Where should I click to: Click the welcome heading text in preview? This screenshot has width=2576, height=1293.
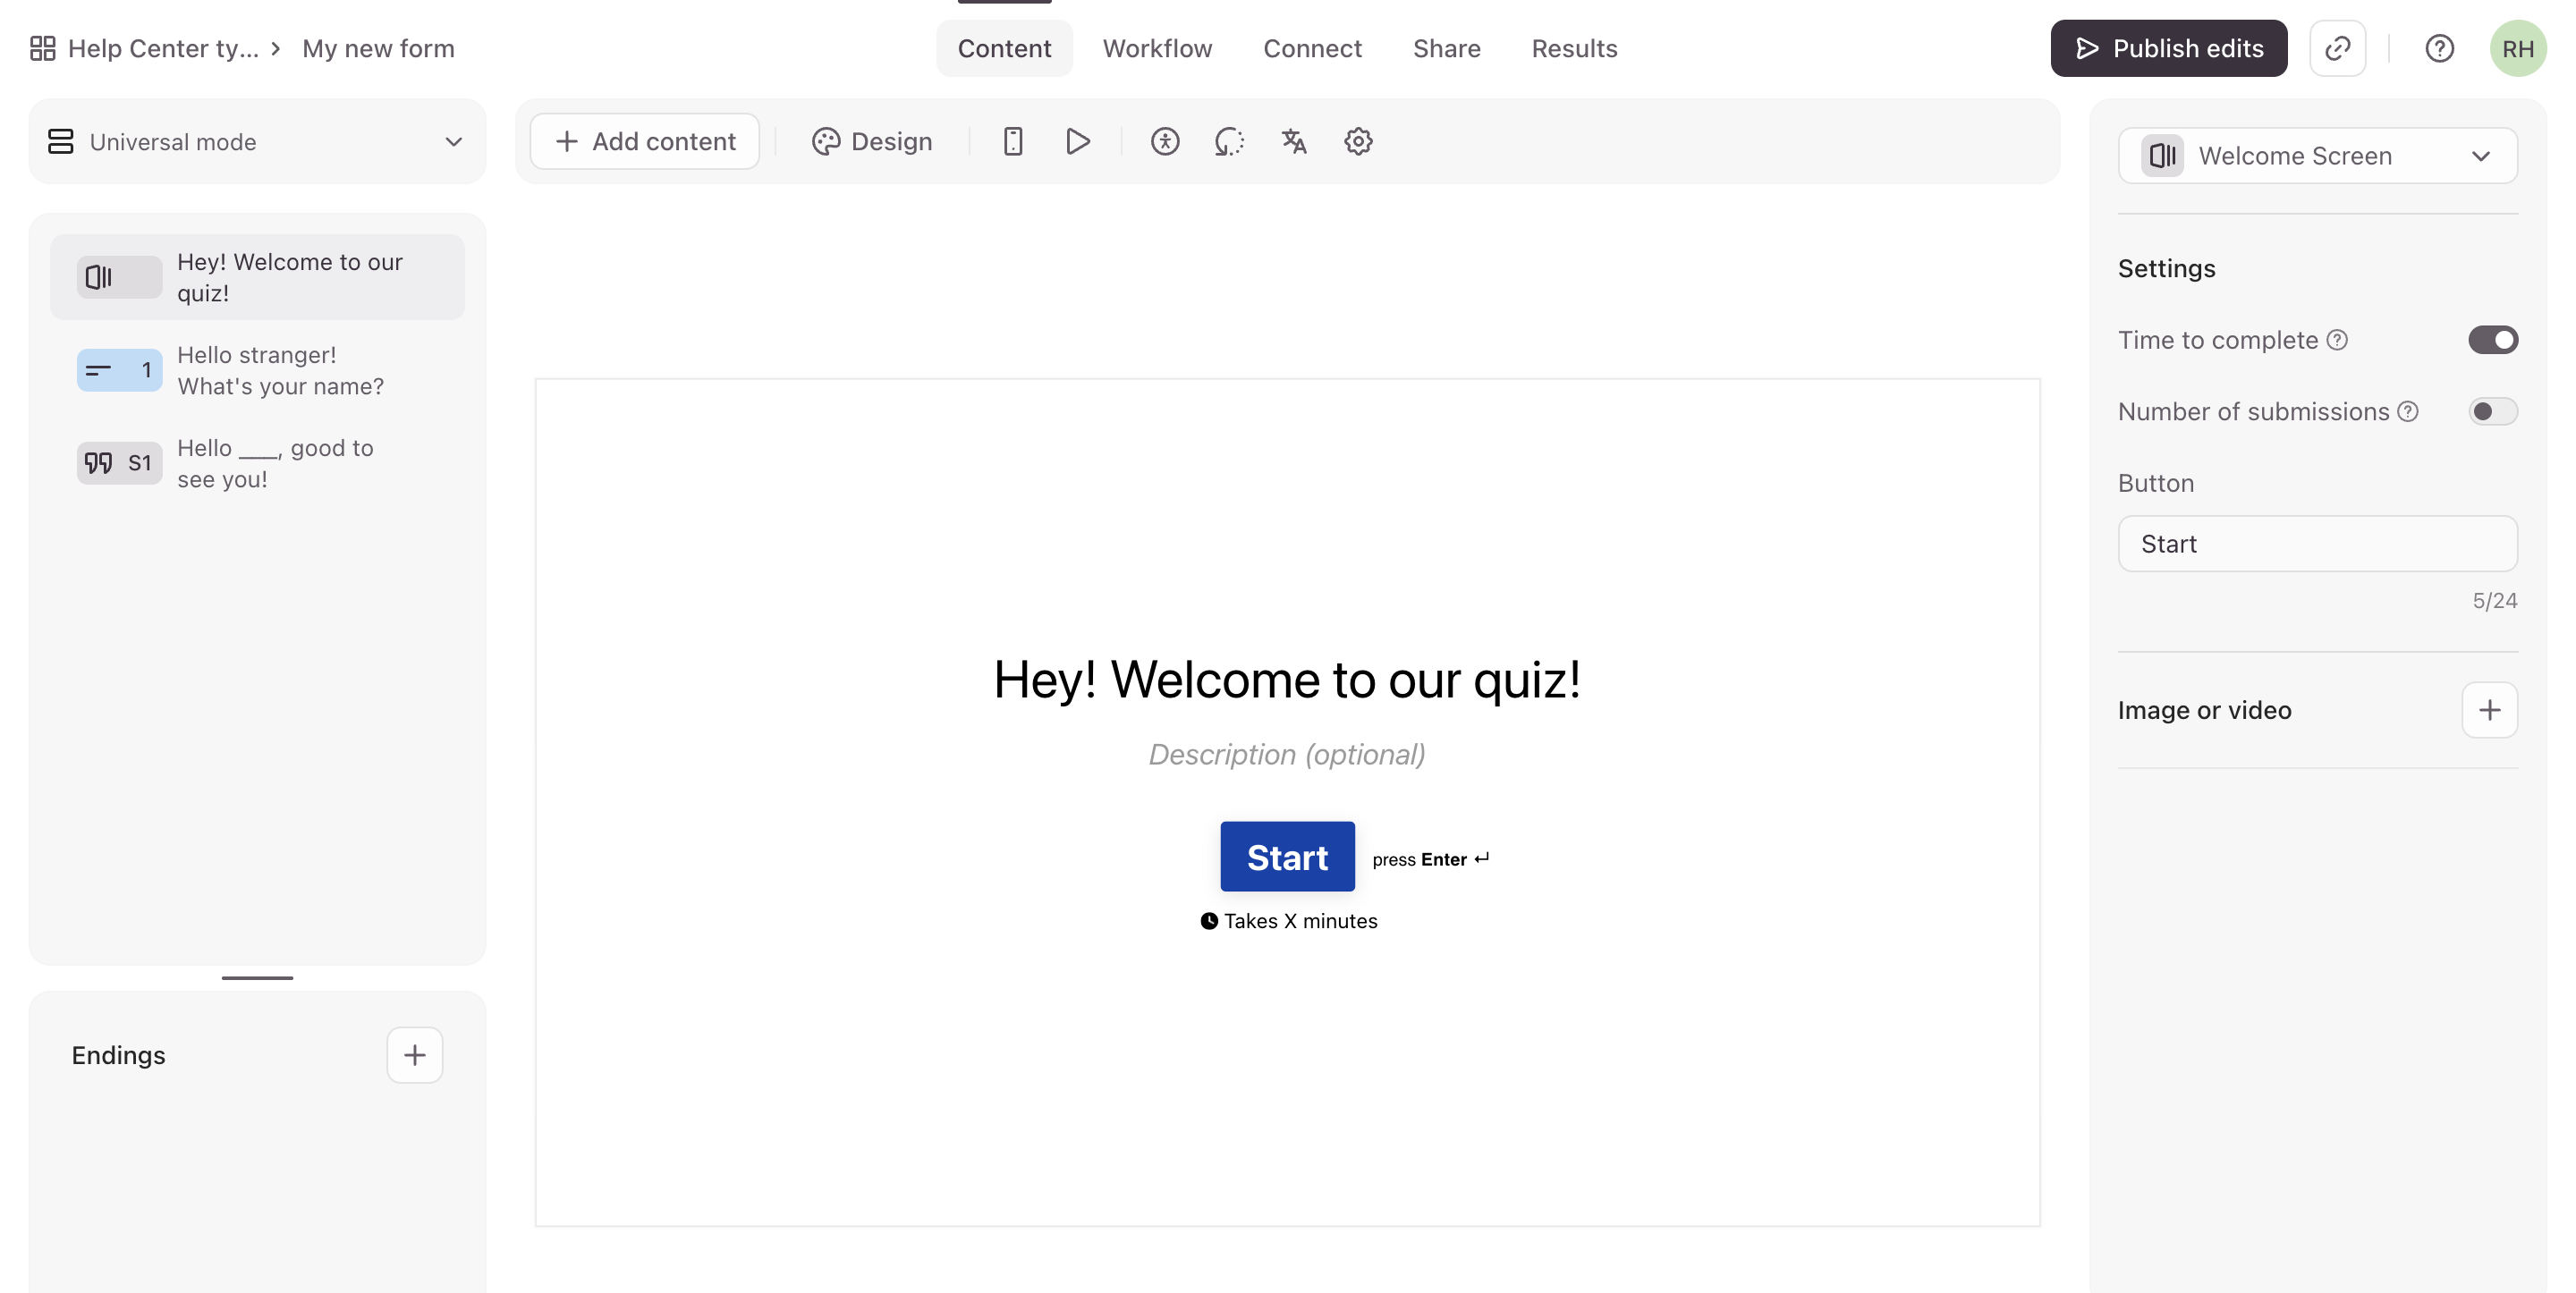(x=1287, y=680)
